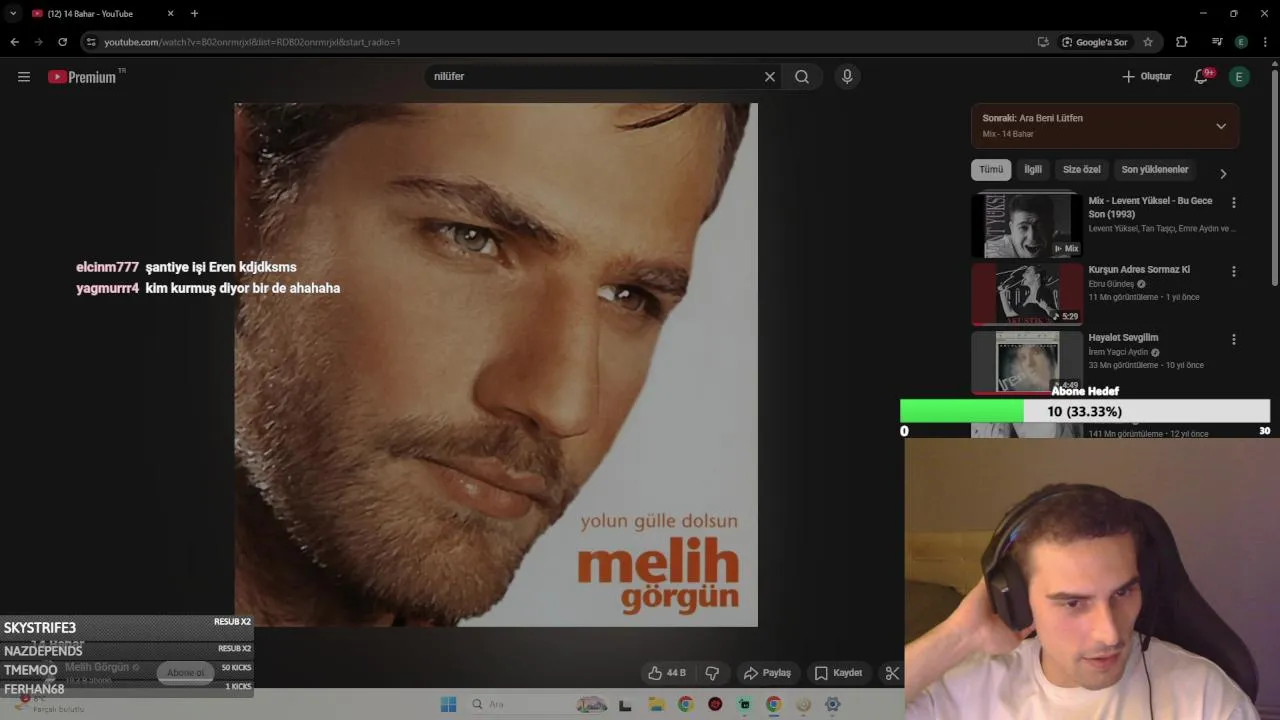Viewport: 1280px width, 720px height.
Task: Open the YouTube guide hamburger menu
Action: (x=24, y=77)
